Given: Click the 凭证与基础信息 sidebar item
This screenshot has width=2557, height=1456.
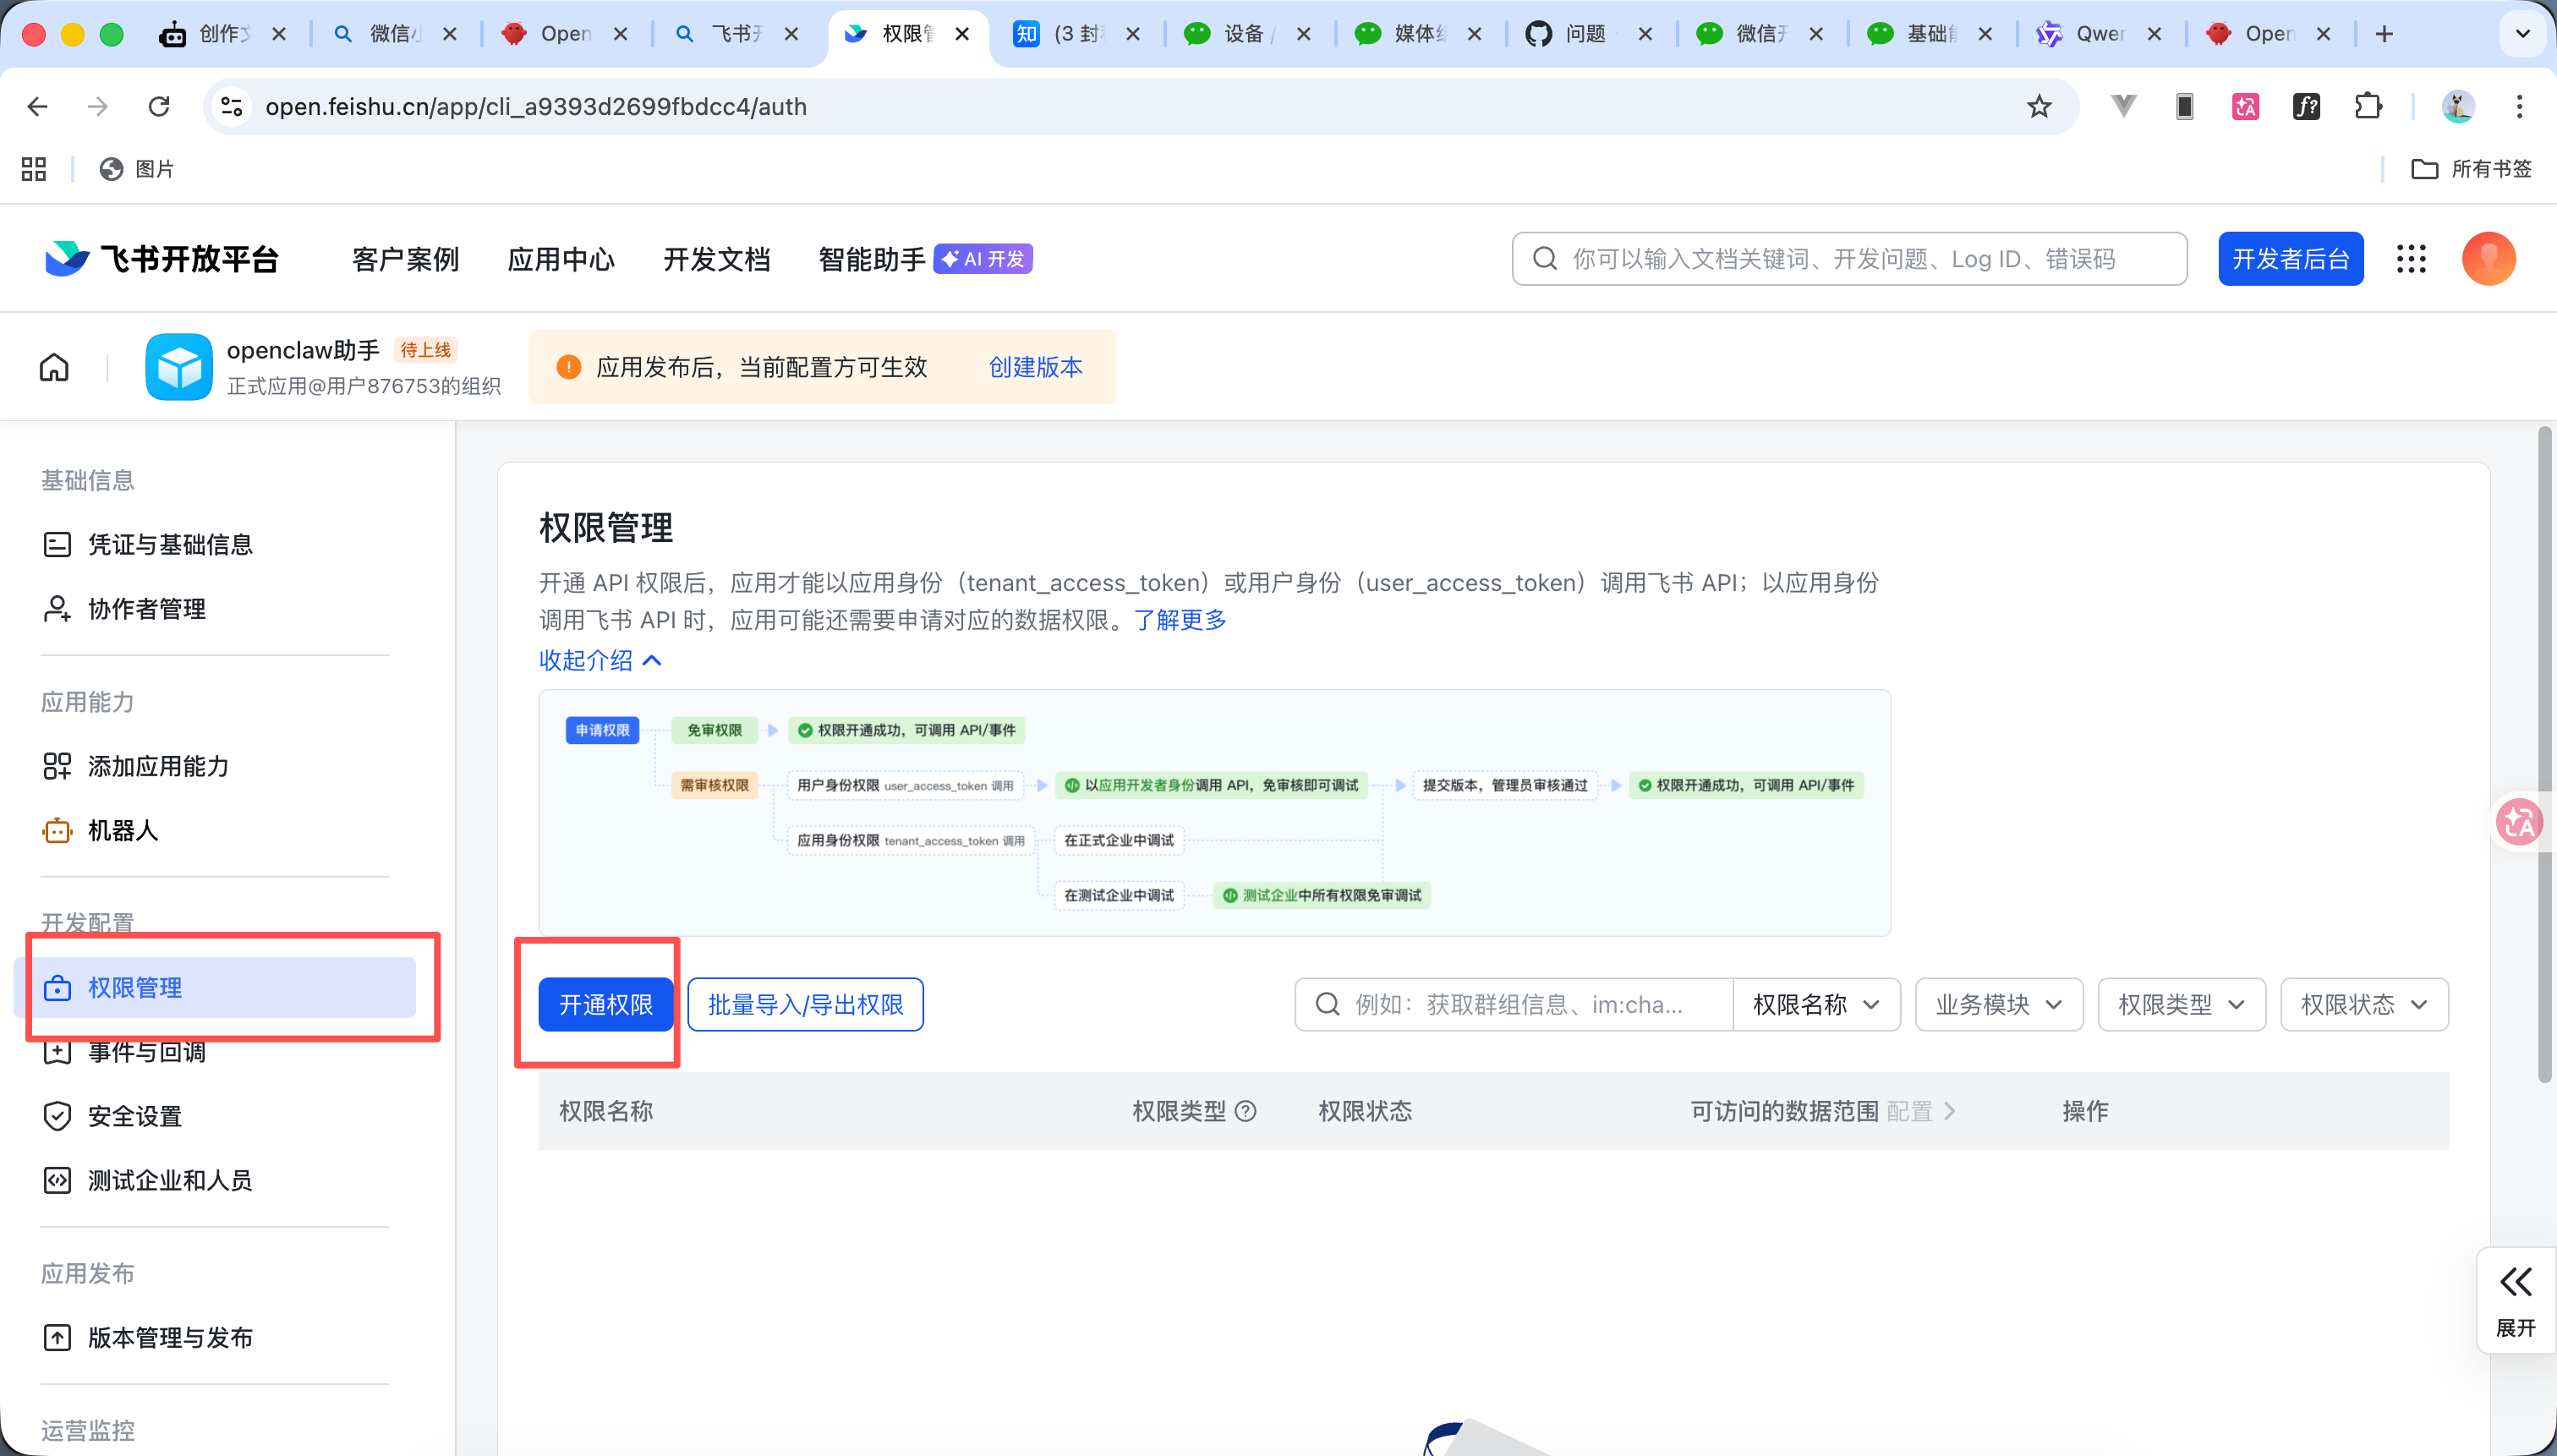Looking at the screenshot, I should (171, 544).
